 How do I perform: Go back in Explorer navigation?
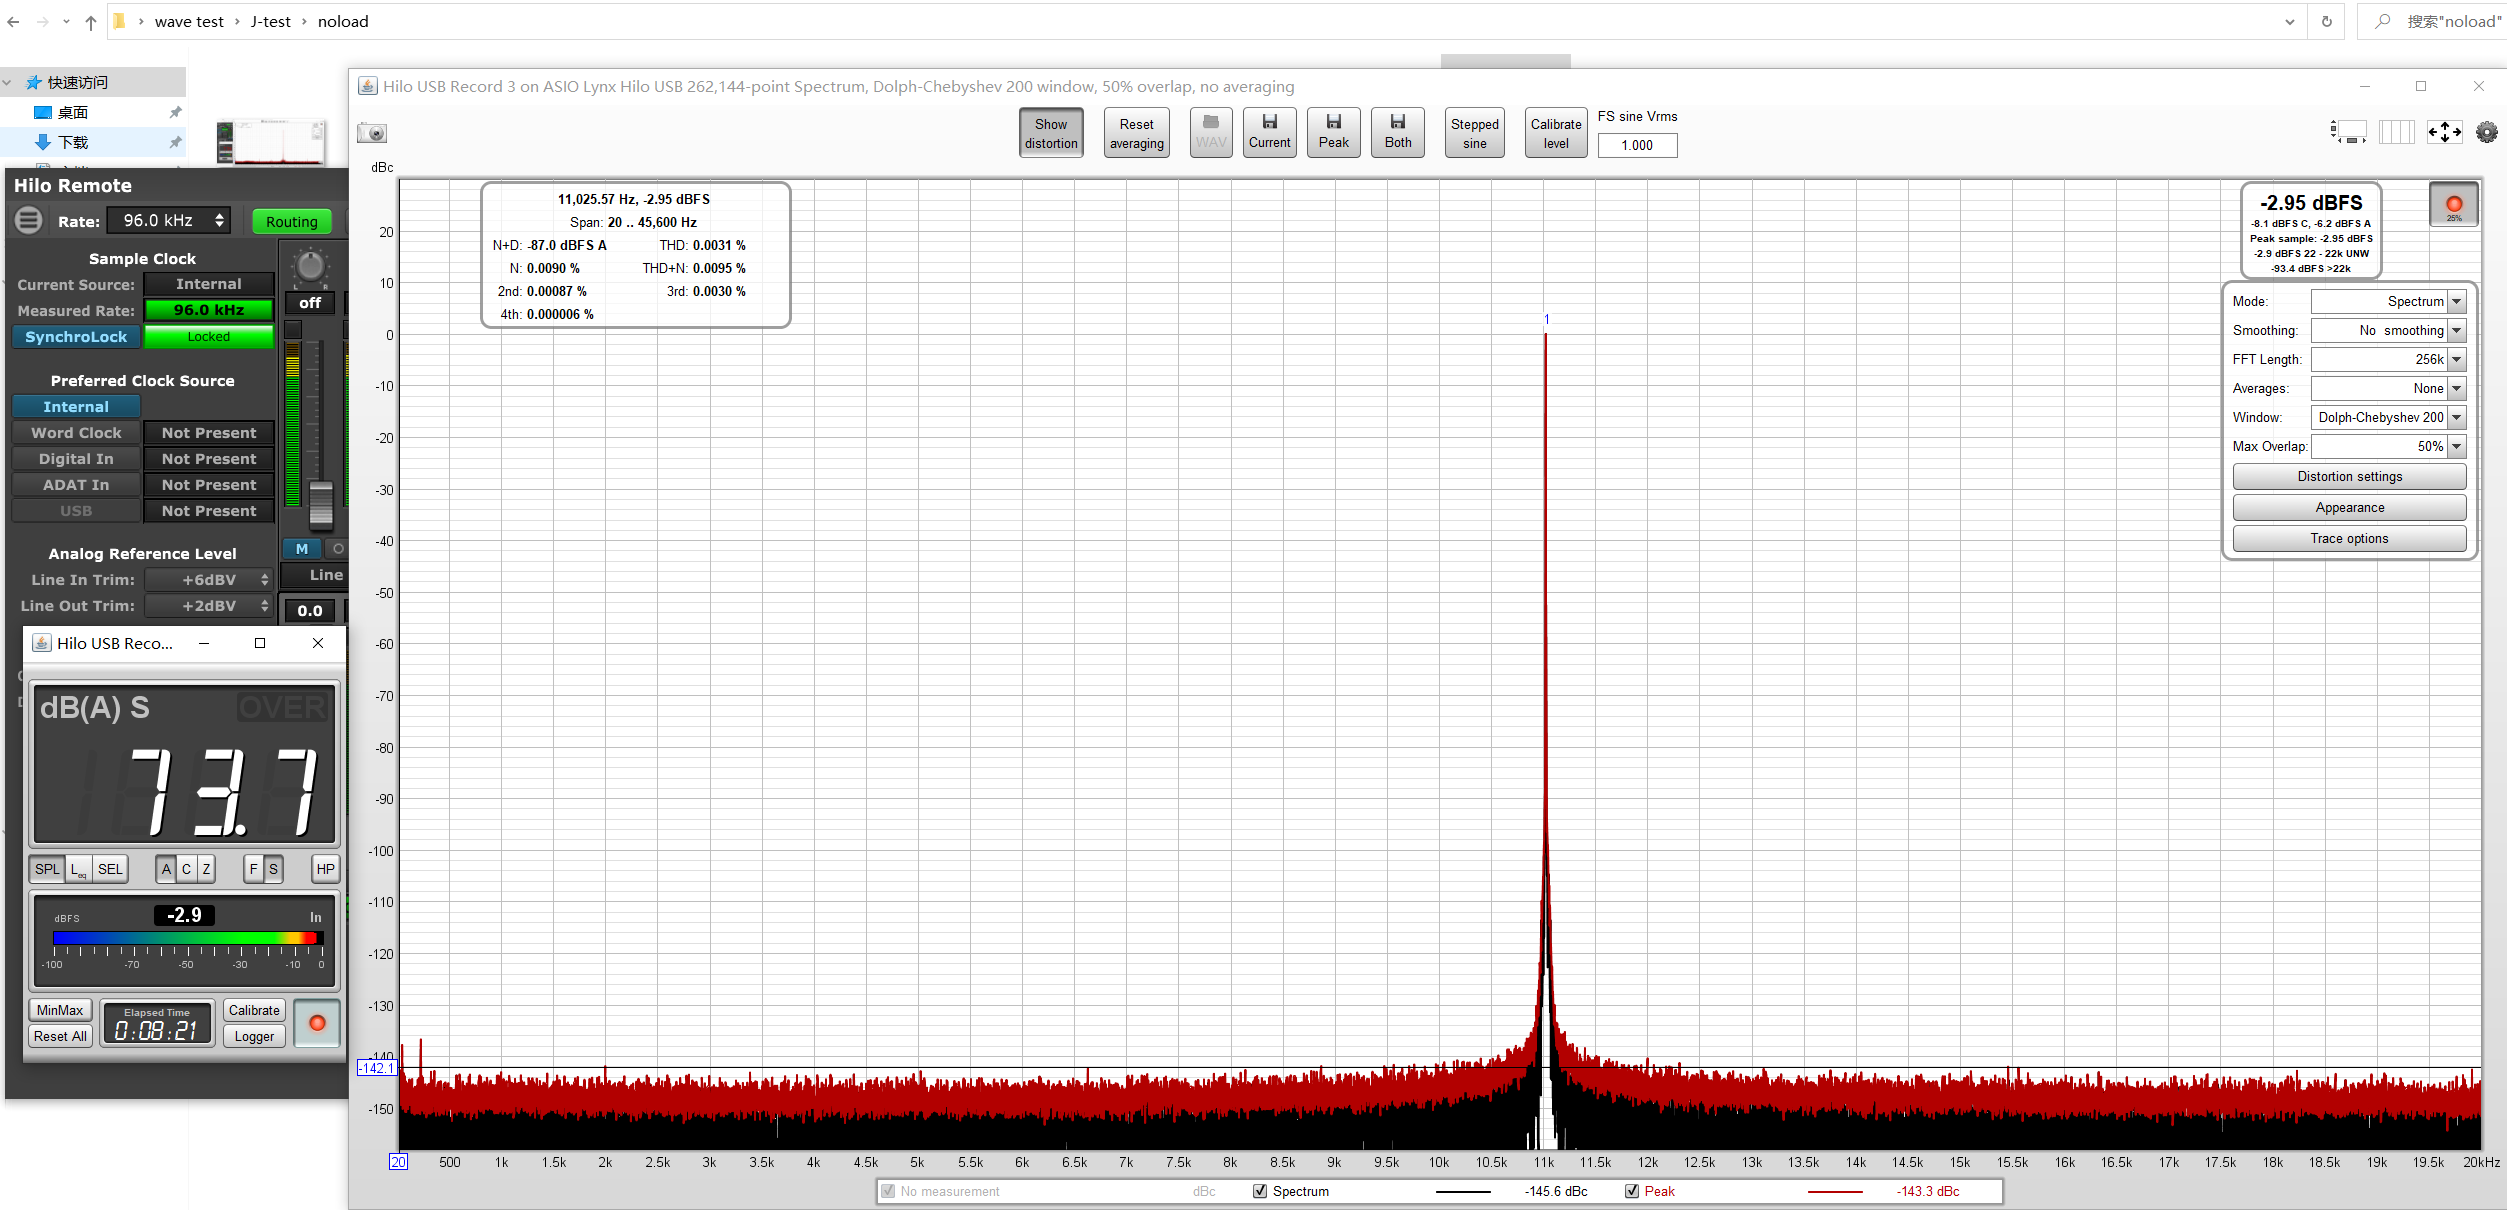click(13, 22)
